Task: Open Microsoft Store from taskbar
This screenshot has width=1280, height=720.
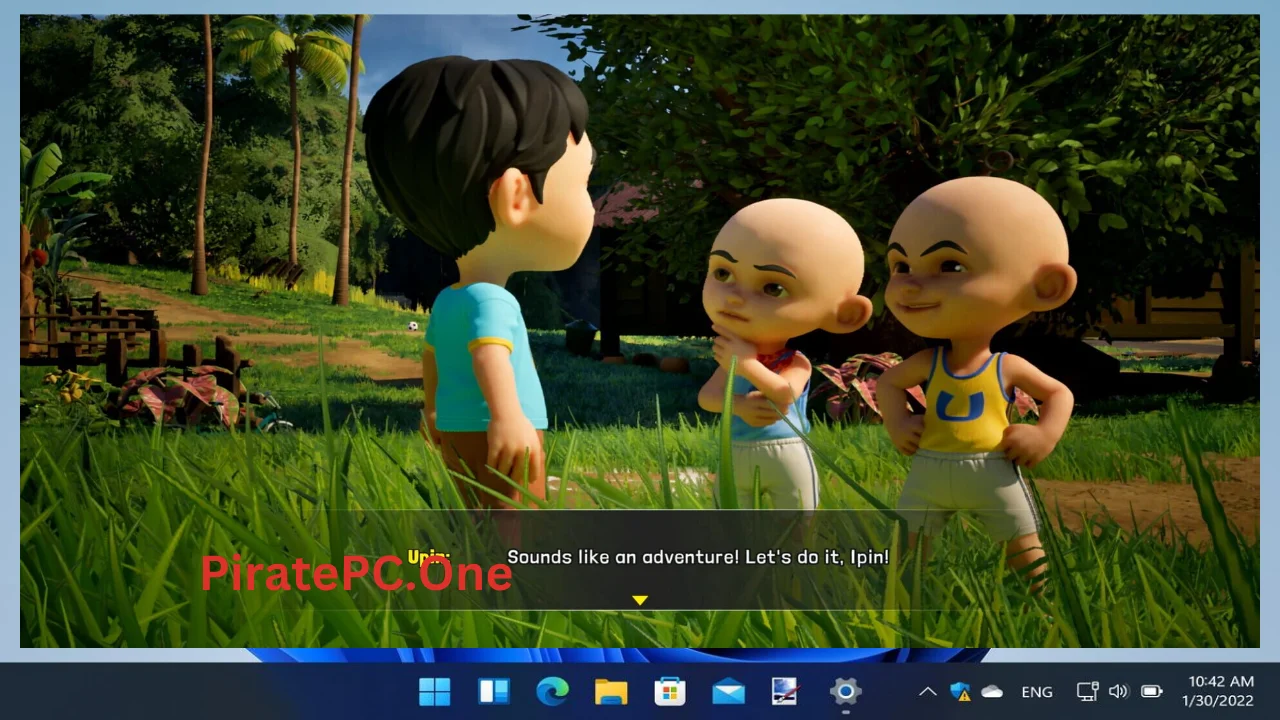Action: (x=669, y=691)
